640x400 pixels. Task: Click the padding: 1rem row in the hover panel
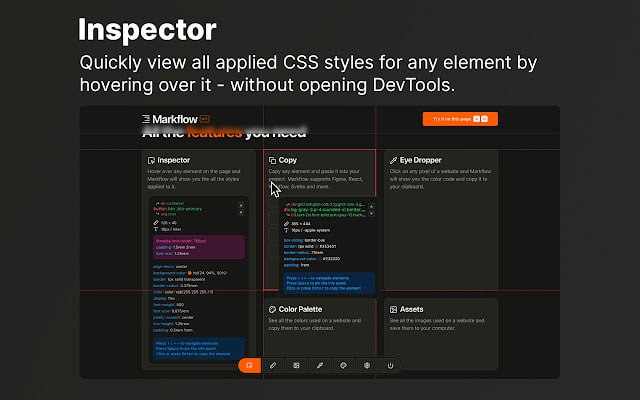296,265
